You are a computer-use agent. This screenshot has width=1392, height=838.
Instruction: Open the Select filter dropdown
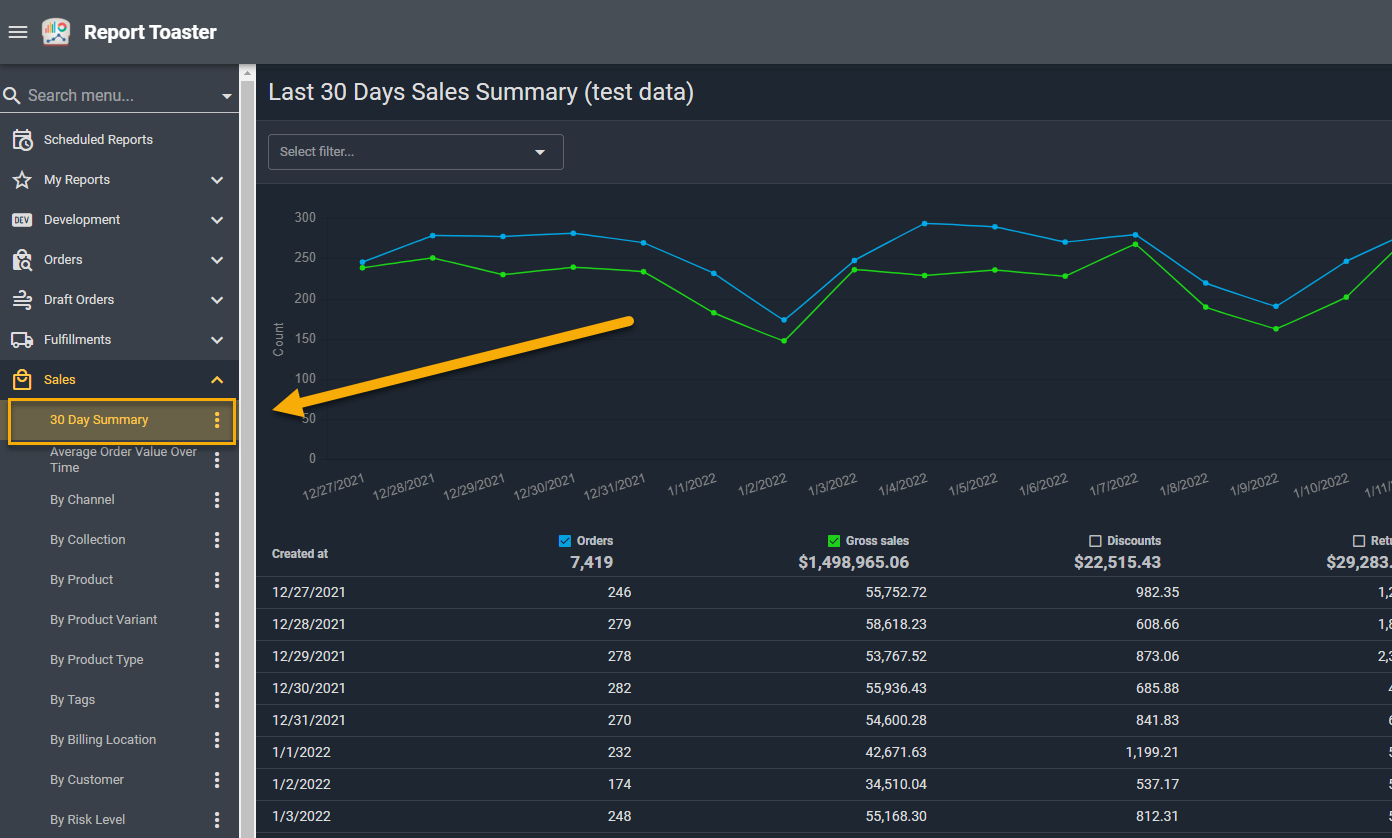coord(415,152)
